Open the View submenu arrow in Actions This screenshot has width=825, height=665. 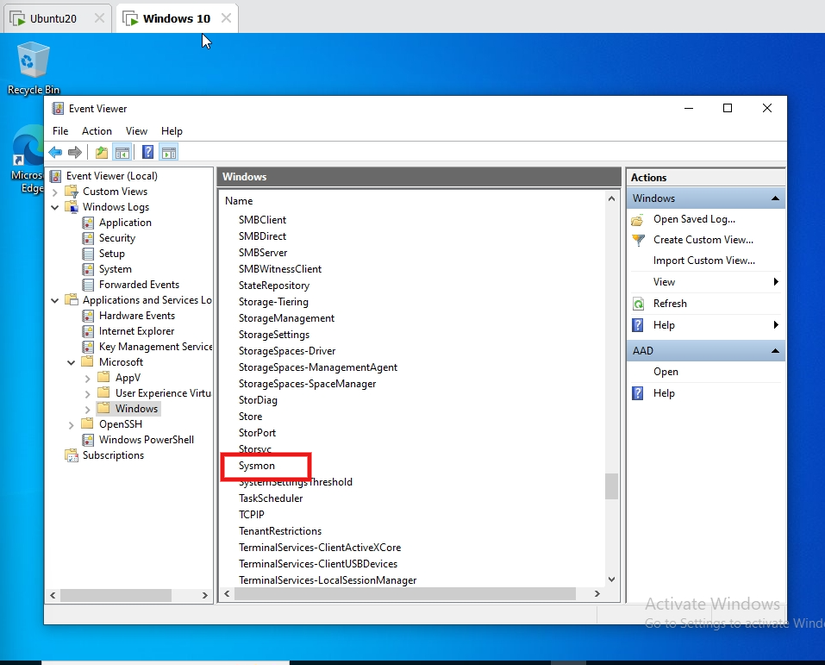[776, 282]
